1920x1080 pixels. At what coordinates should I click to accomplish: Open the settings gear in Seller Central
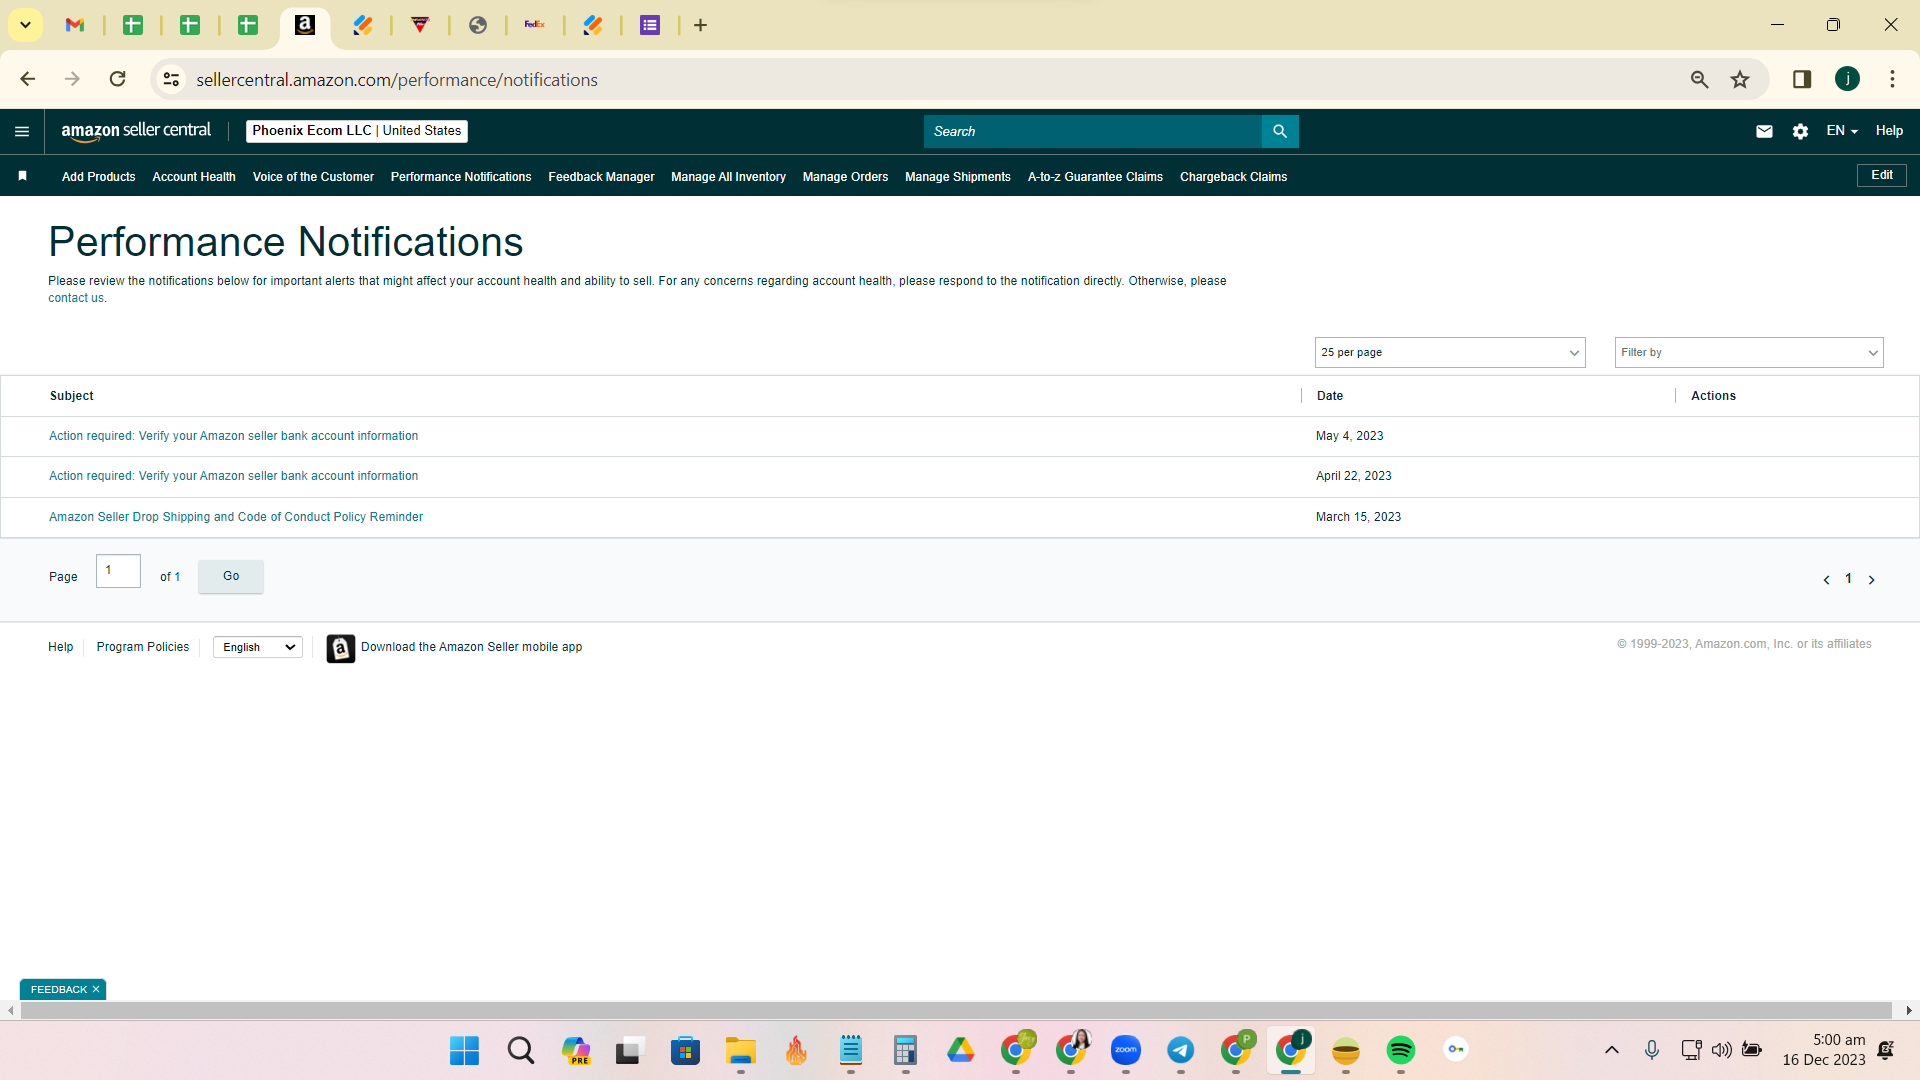[1800, 131]
